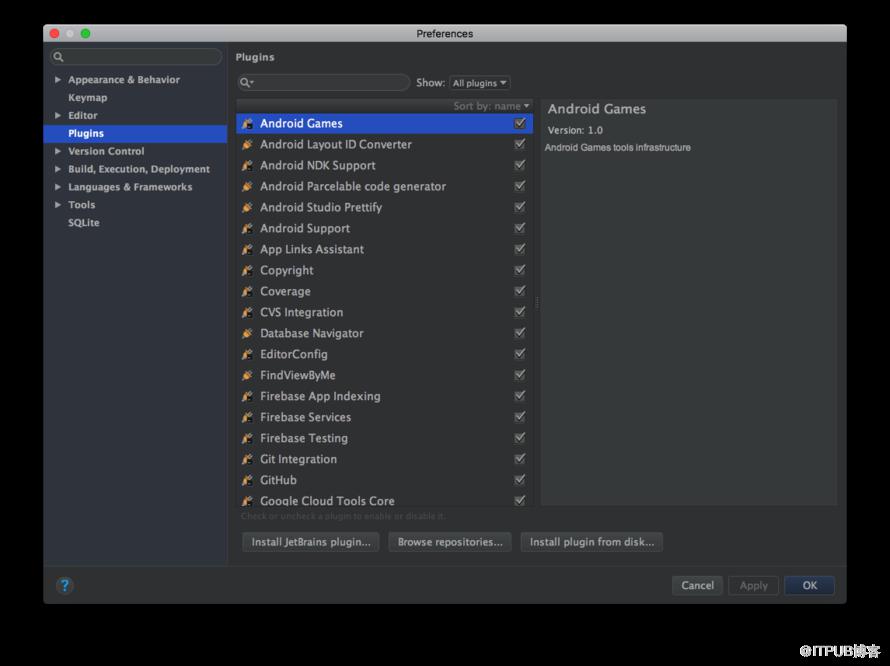Click the plugin icon beside Firebase Services
Viewport: 890px width, 666px height.
[247, 418]
